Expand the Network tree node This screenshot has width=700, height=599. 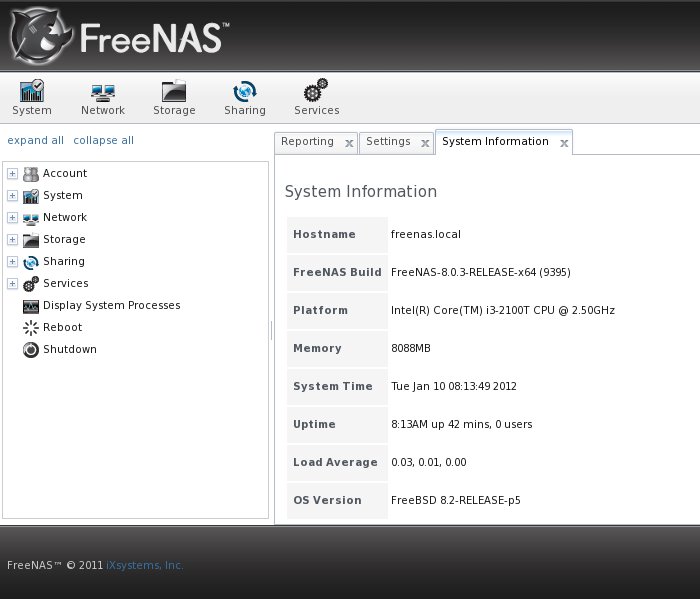(12, 217)
